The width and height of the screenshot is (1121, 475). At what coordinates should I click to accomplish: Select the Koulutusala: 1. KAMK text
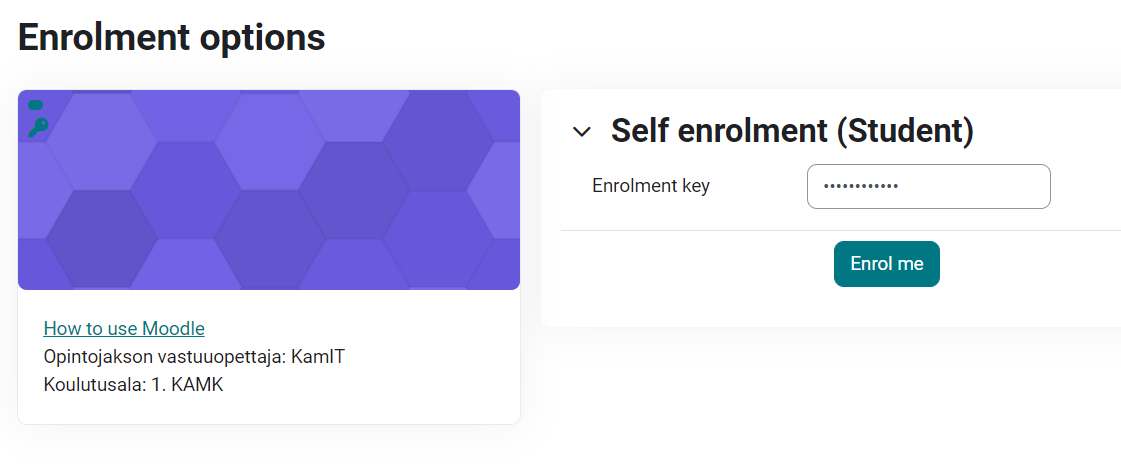pyautogui.click(x=134, y=385)
